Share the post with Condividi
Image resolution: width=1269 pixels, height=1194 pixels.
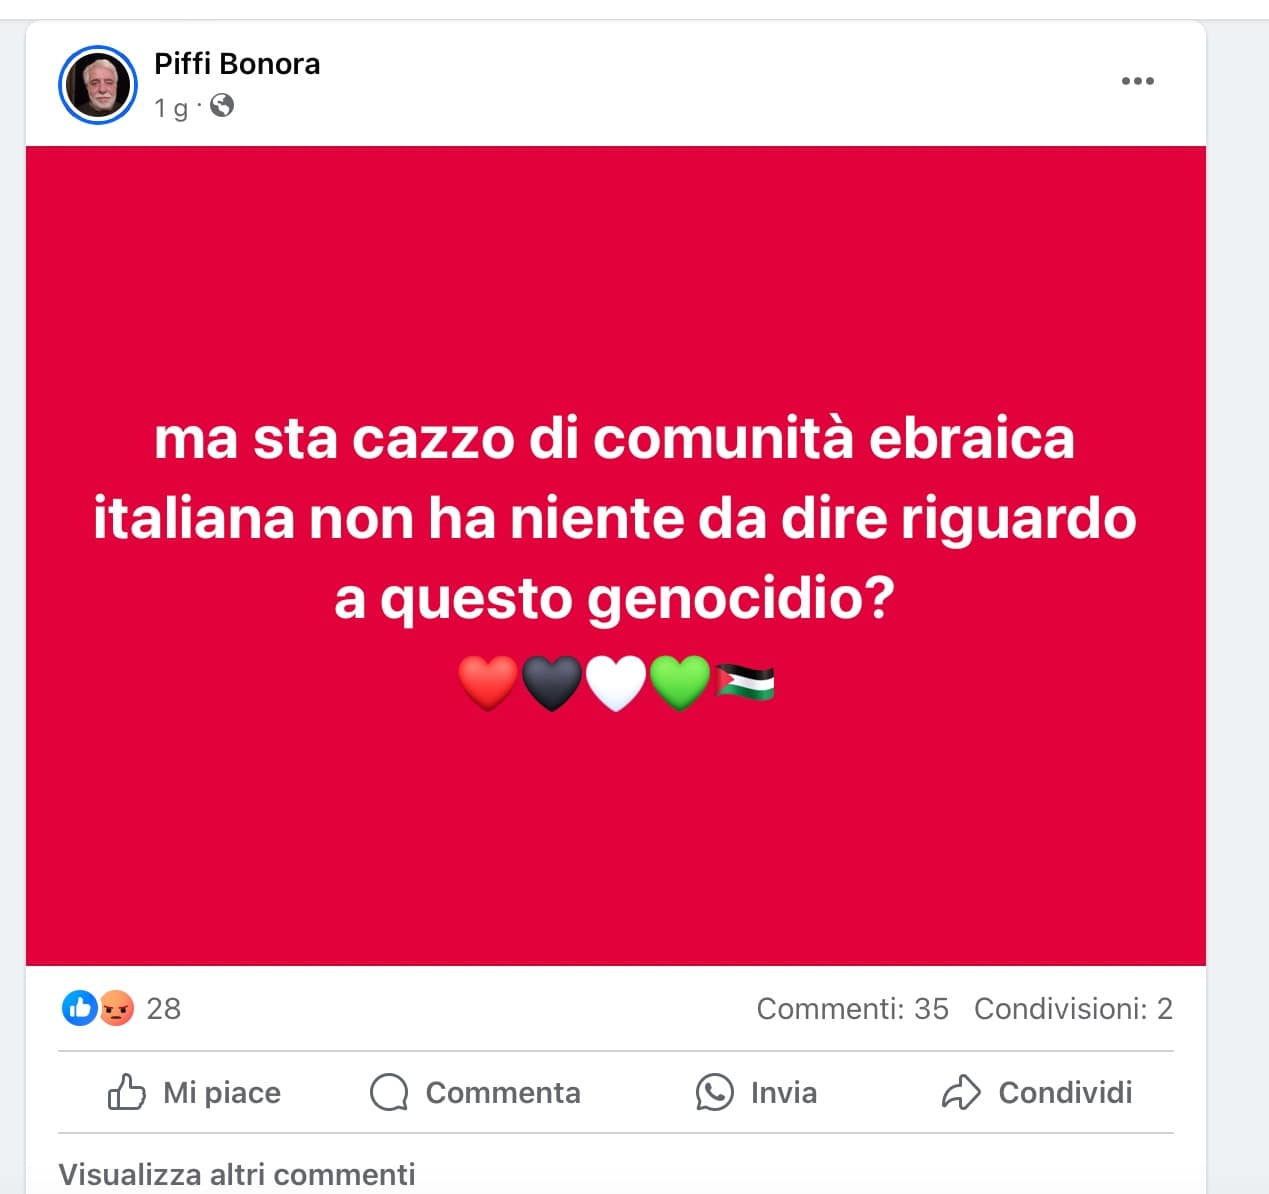tap(1037, 1092)
